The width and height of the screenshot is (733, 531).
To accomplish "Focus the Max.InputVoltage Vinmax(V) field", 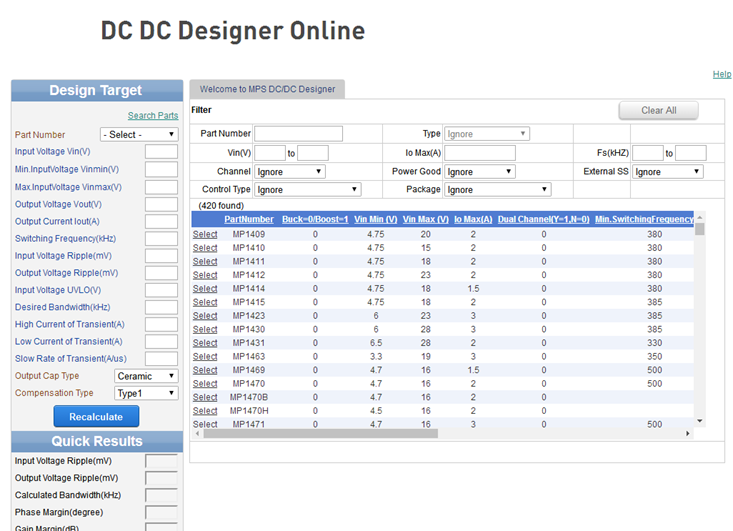I will 161,187.
